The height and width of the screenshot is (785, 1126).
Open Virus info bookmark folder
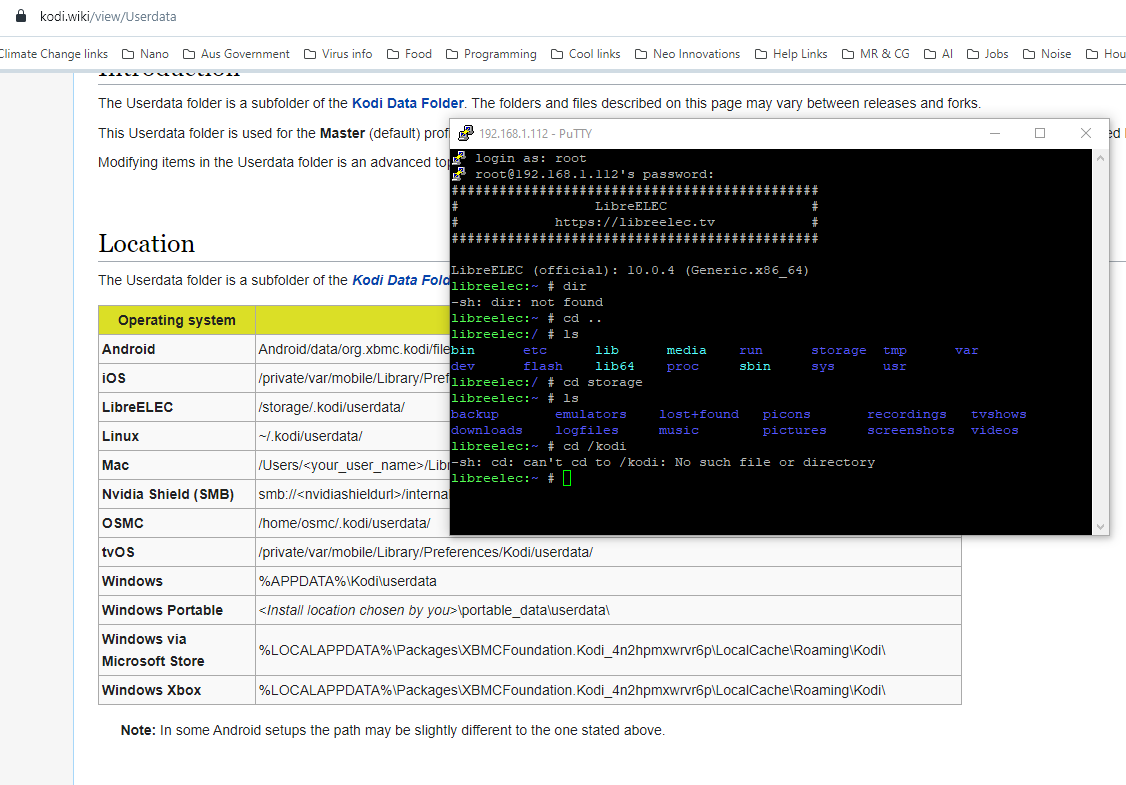pyautogui.click(x=338, y=54)
